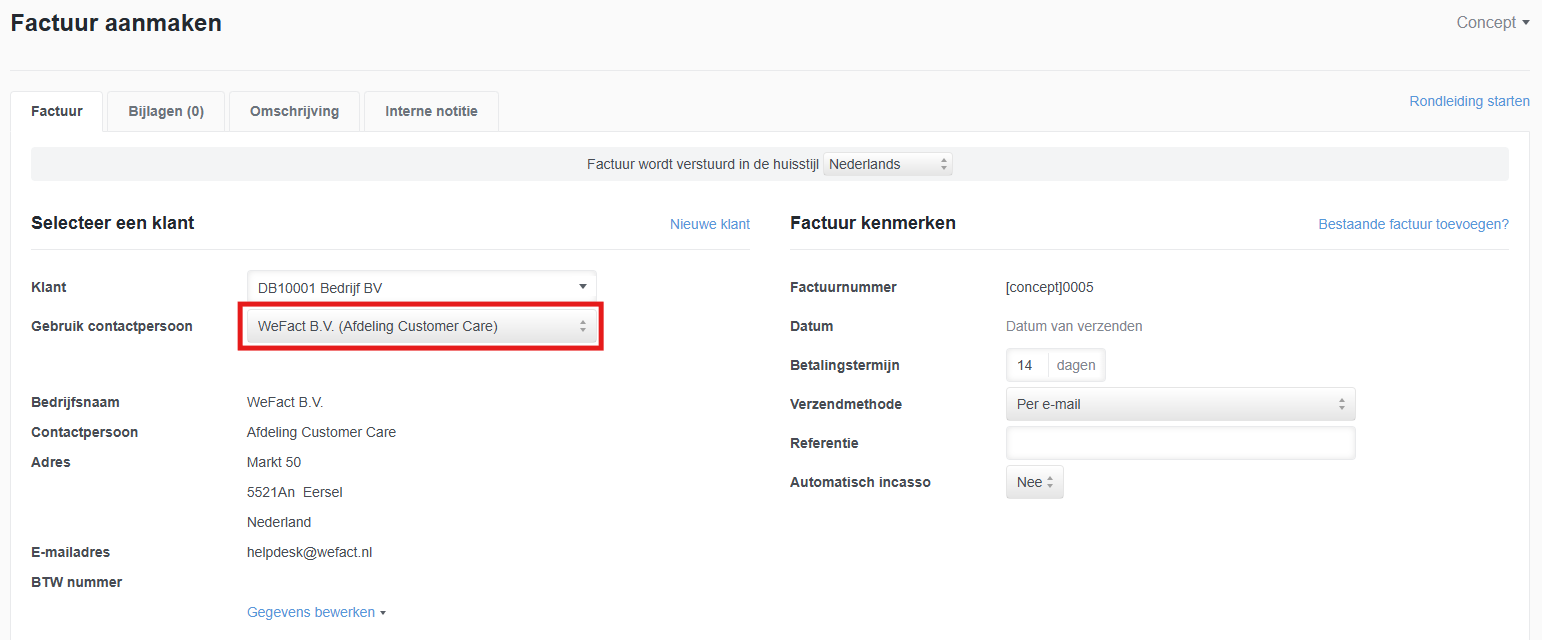Click the Rondleiding starten link

[1469, 101]
